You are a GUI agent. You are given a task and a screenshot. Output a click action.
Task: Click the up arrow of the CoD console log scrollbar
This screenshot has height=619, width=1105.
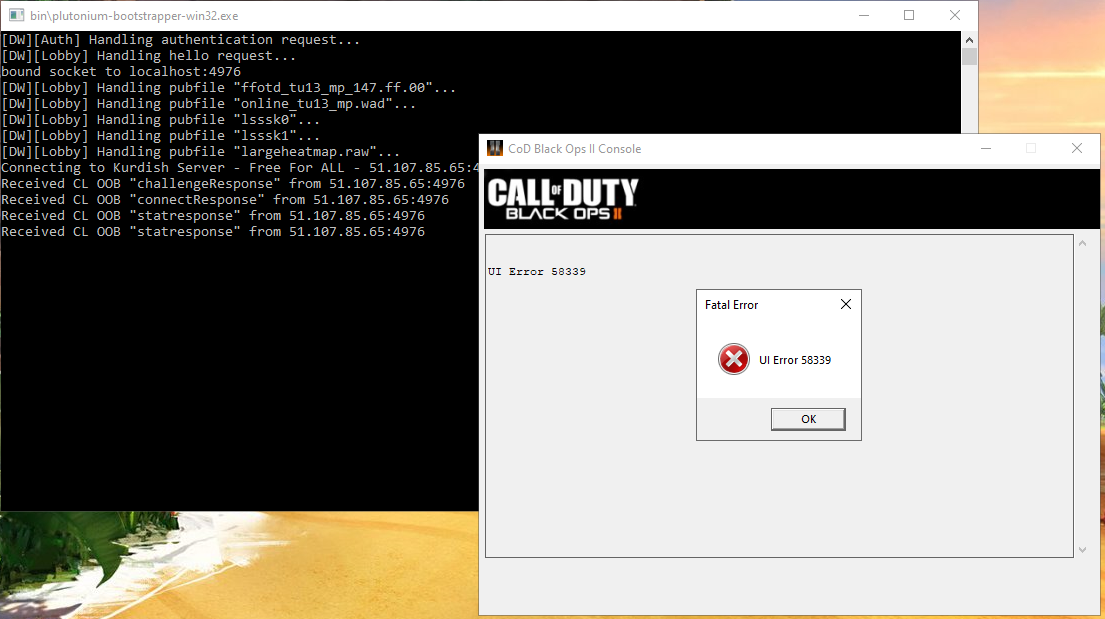pyautogui.click(x=1082, y=243)
